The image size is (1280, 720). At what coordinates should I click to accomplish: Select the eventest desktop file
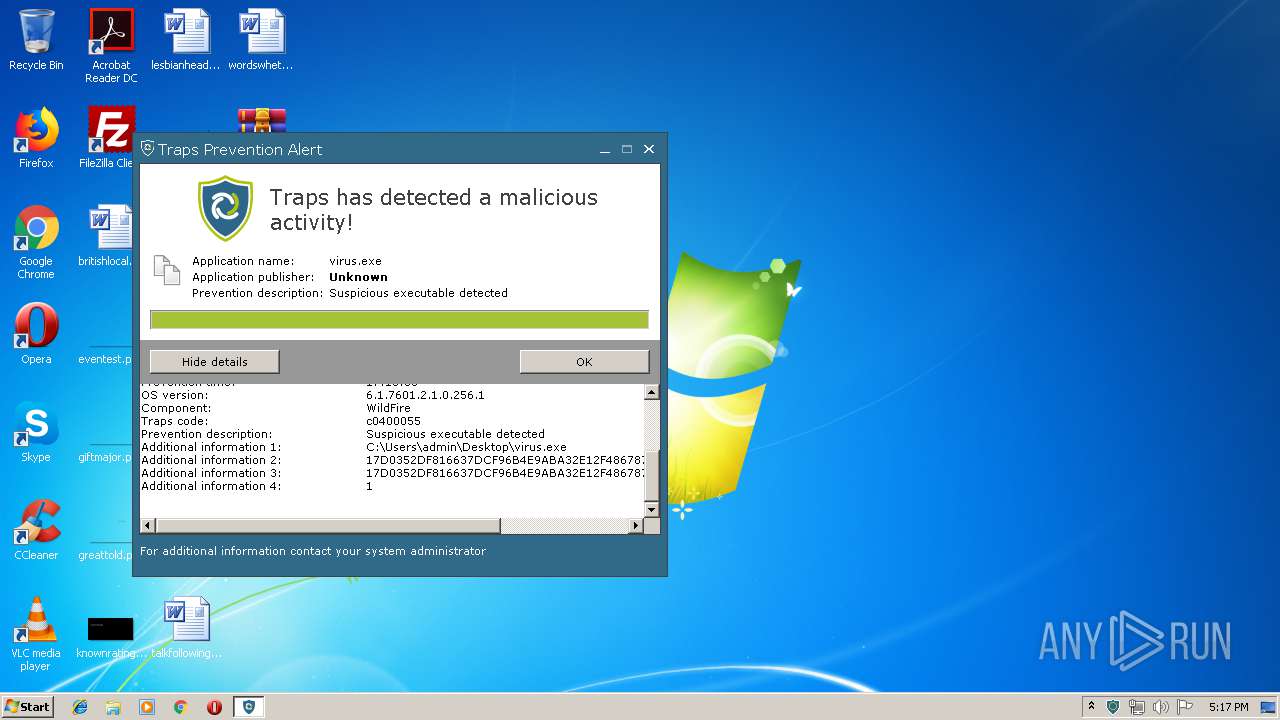coord(106,359)
